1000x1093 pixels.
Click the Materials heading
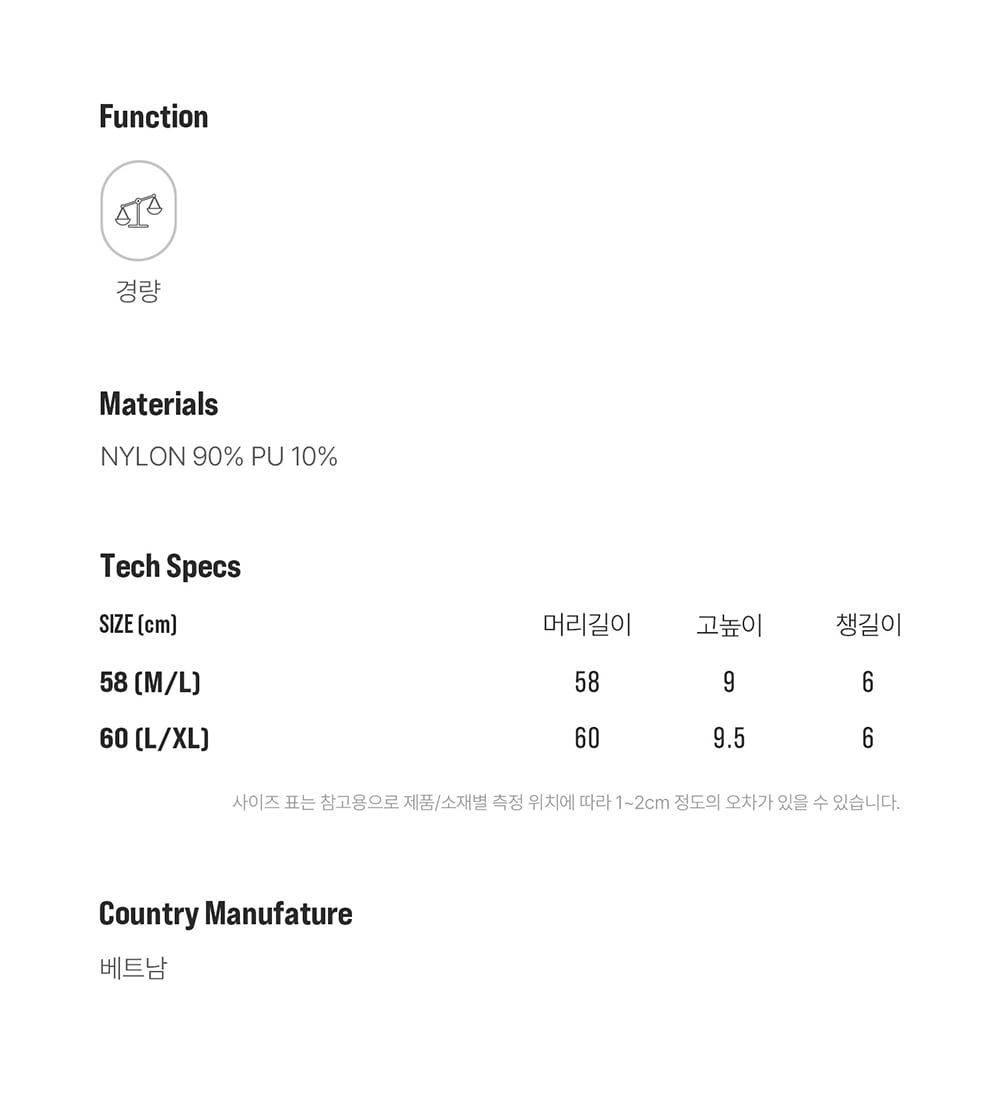[x=159, y=404]
